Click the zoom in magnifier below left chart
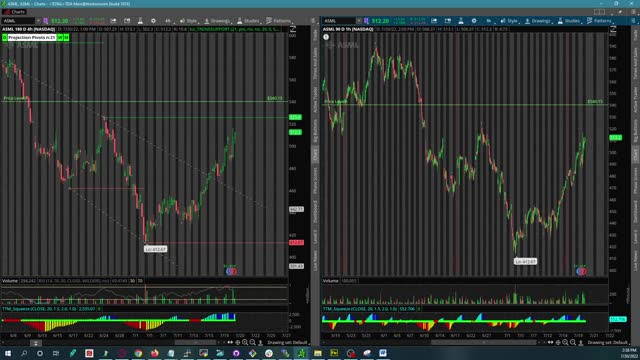This screenshot has height=360, width=640. coord(245,342)
